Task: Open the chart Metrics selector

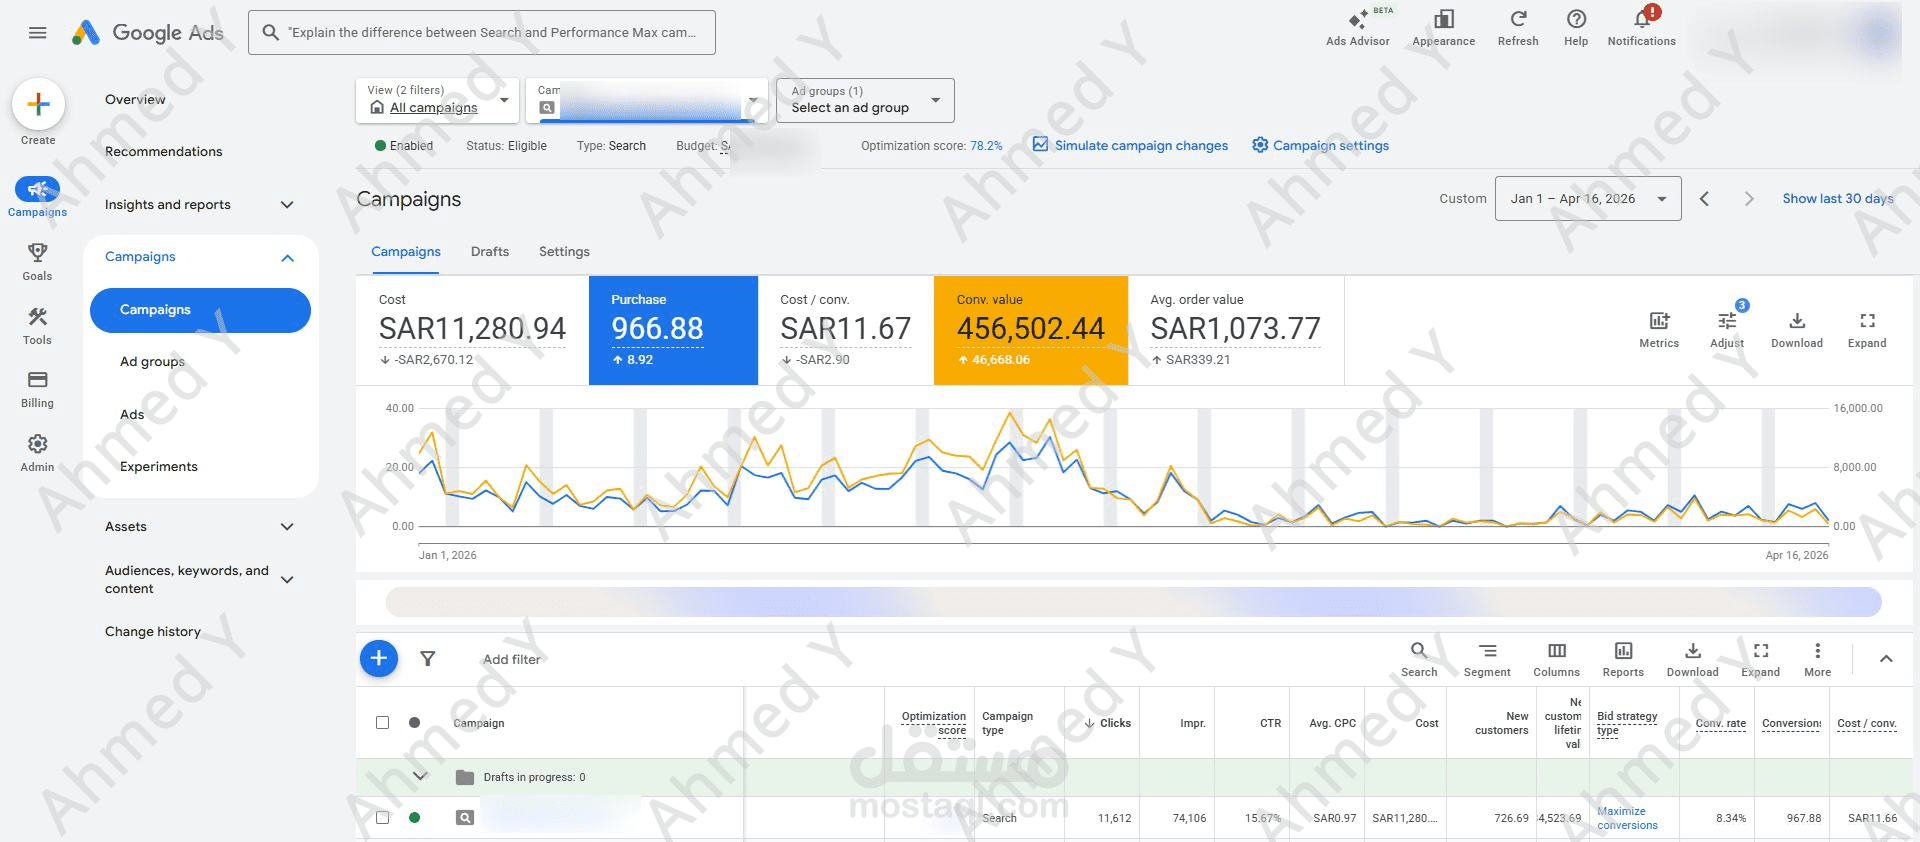Action: 1659,329
